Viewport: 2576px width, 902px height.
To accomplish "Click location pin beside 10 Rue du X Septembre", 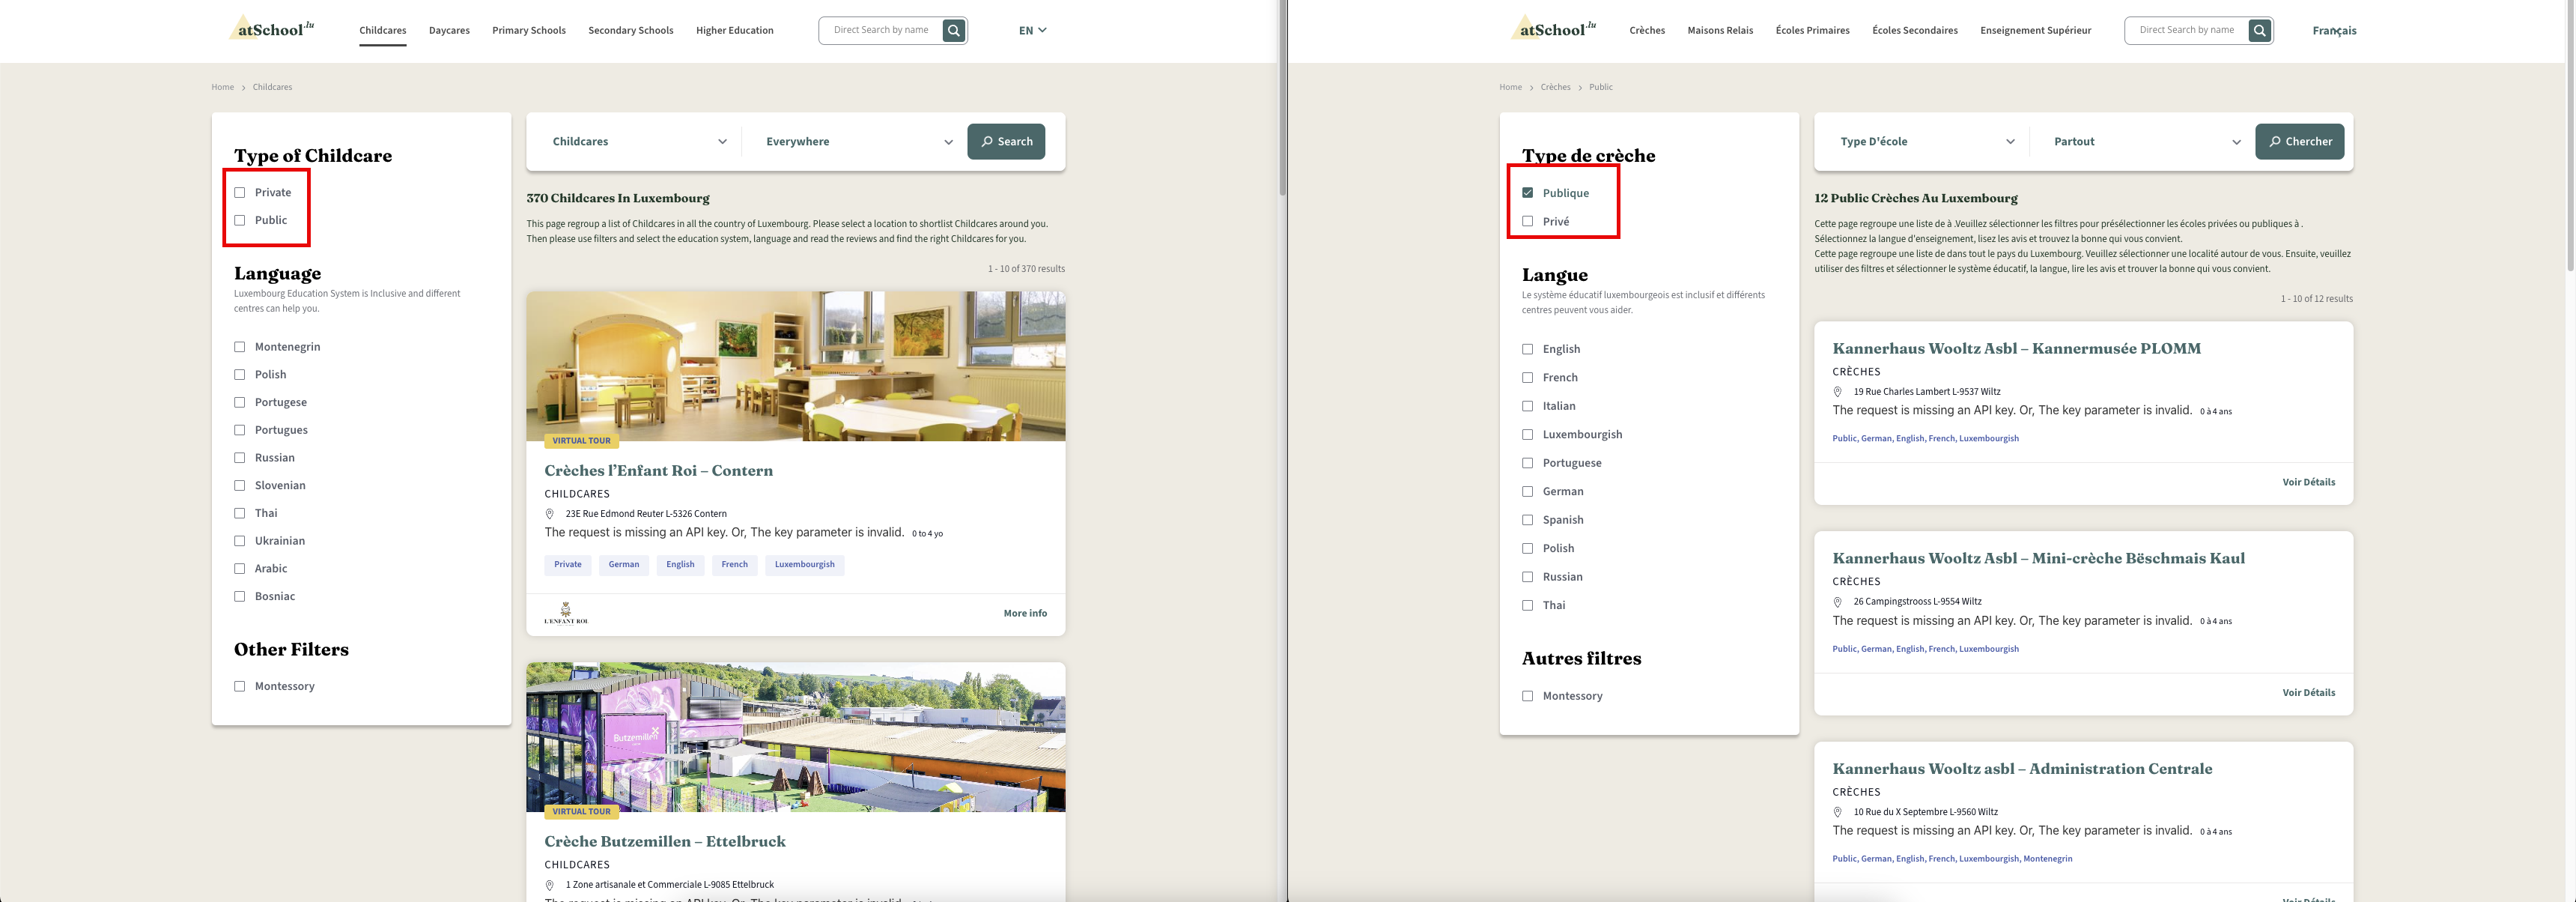I will click(1837, 812).
